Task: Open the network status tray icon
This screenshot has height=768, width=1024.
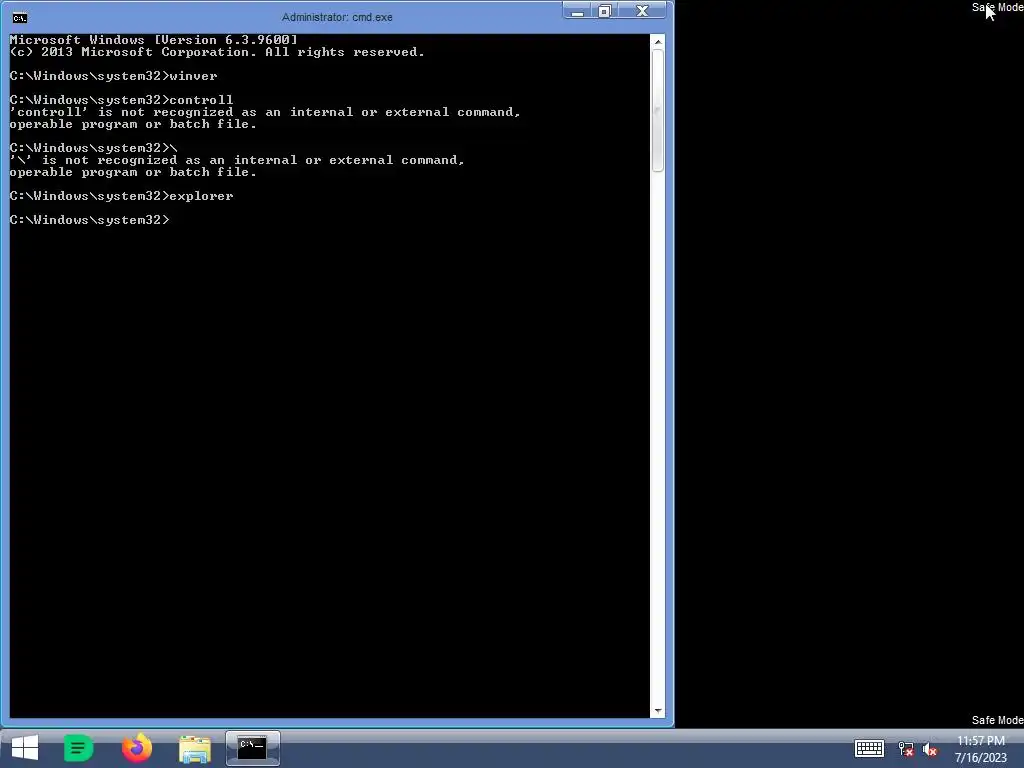Action: tap(906, 748)
